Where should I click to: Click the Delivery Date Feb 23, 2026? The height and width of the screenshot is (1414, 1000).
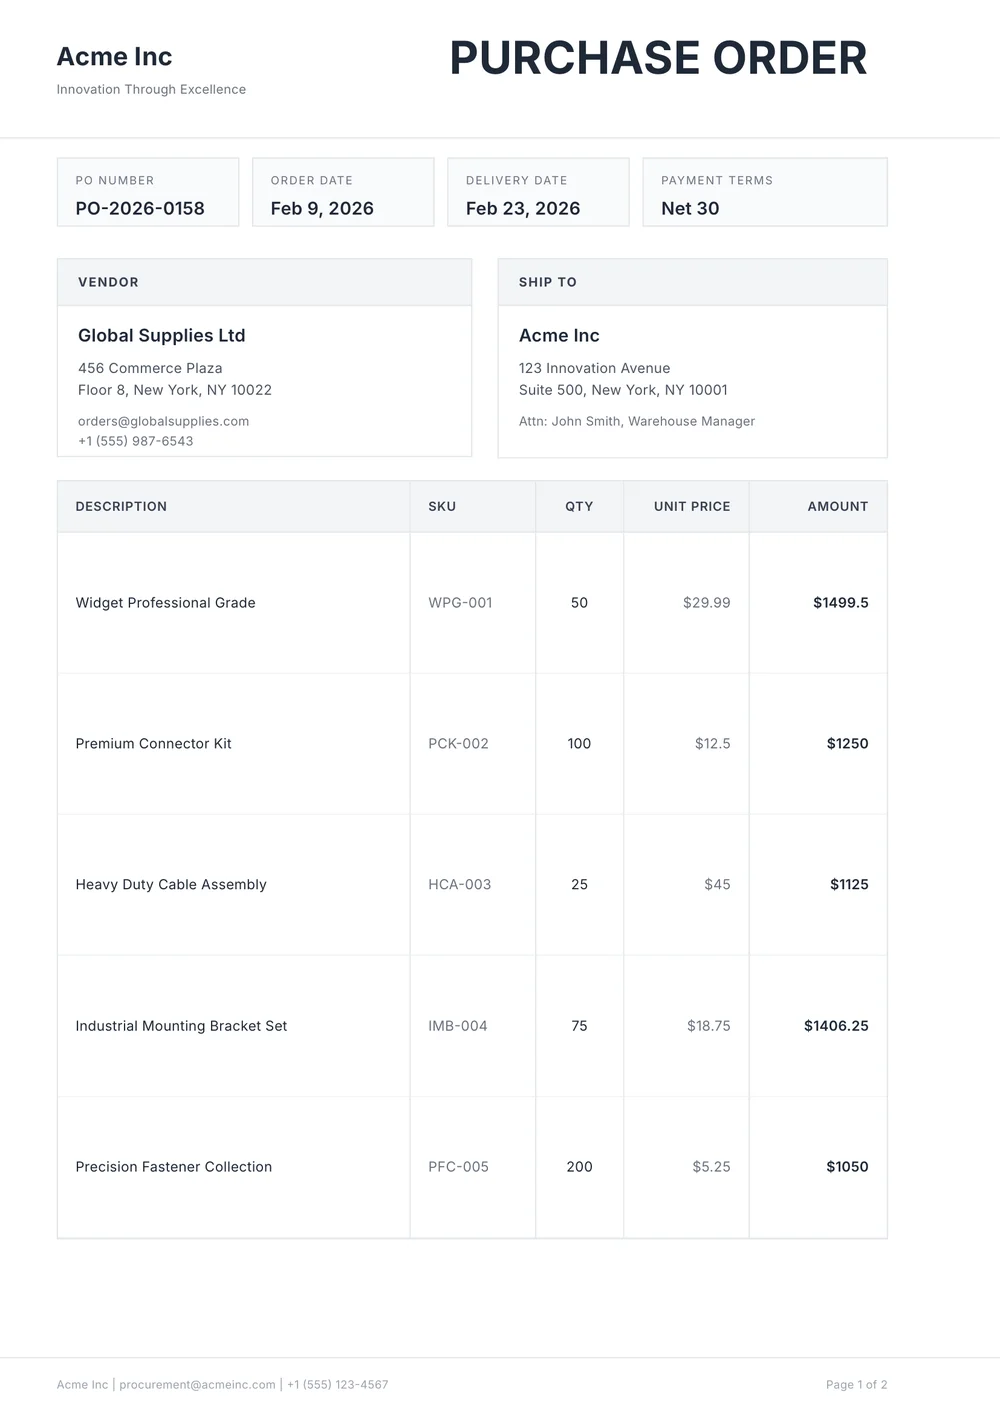(x=523, y=208)
